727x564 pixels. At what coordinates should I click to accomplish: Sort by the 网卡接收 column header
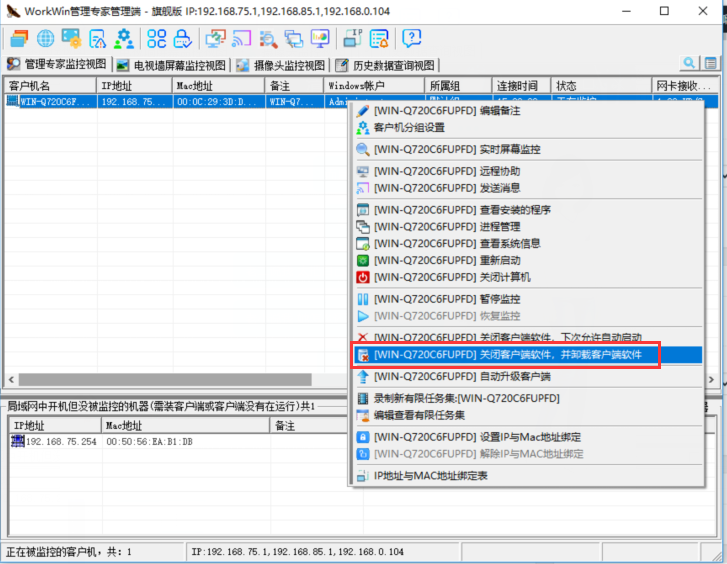click(685, 86)
